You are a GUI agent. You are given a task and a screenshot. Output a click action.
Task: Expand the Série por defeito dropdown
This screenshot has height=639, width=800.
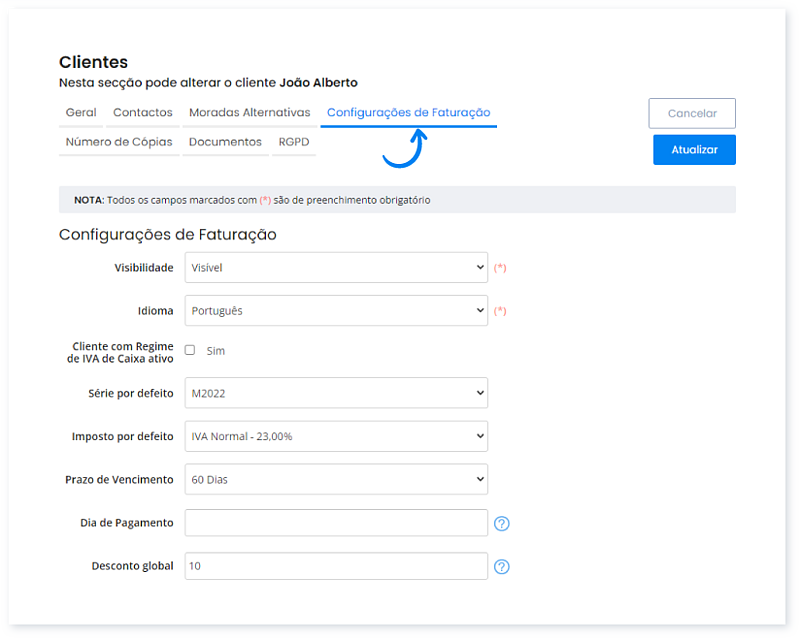pyautogui.click(x=336, y=393)
